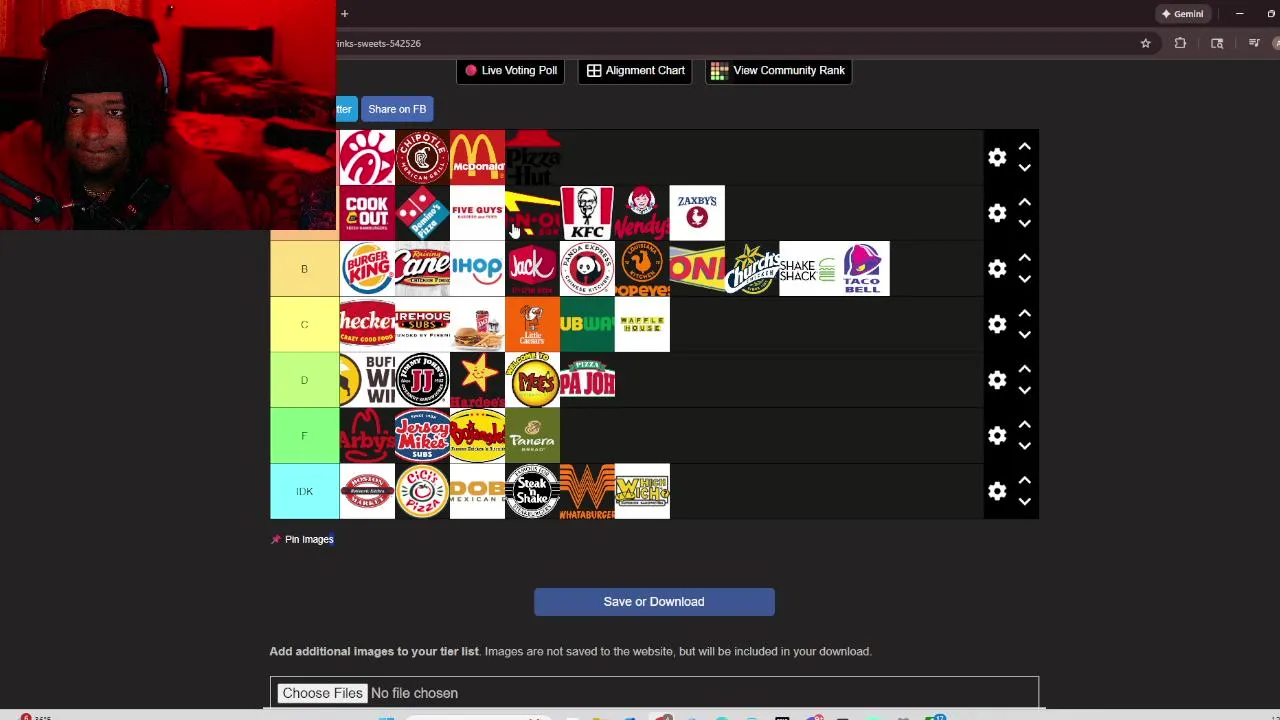Screen dimensions: 1280x720
Task: Select the CiCi's Pizza logo tile
Action: (x=422, y=491)
